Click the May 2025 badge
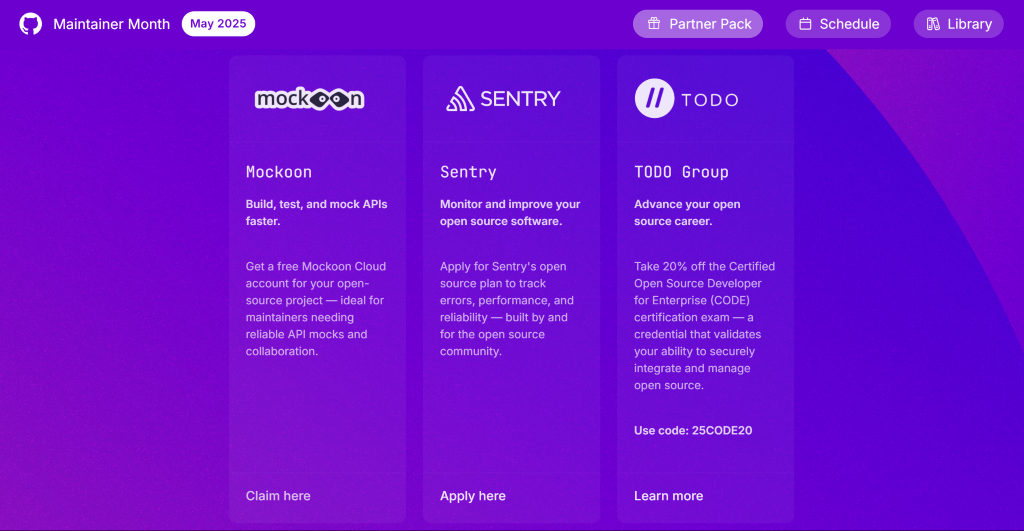 point(218,24)
